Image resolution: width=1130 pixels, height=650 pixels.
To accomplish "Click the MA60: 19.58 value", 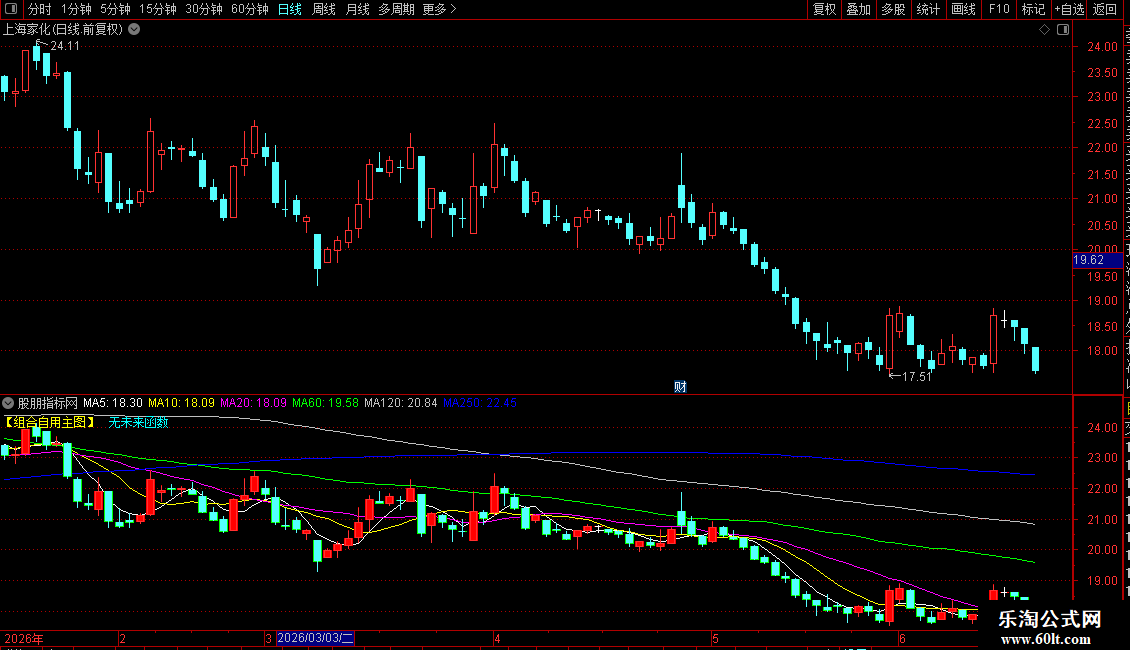I will point(325,403).
